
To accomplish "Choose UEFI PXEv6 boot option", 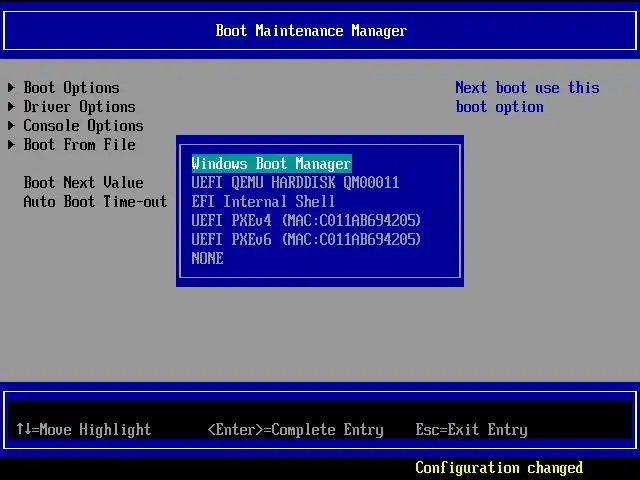I will [x=306, y=239].
